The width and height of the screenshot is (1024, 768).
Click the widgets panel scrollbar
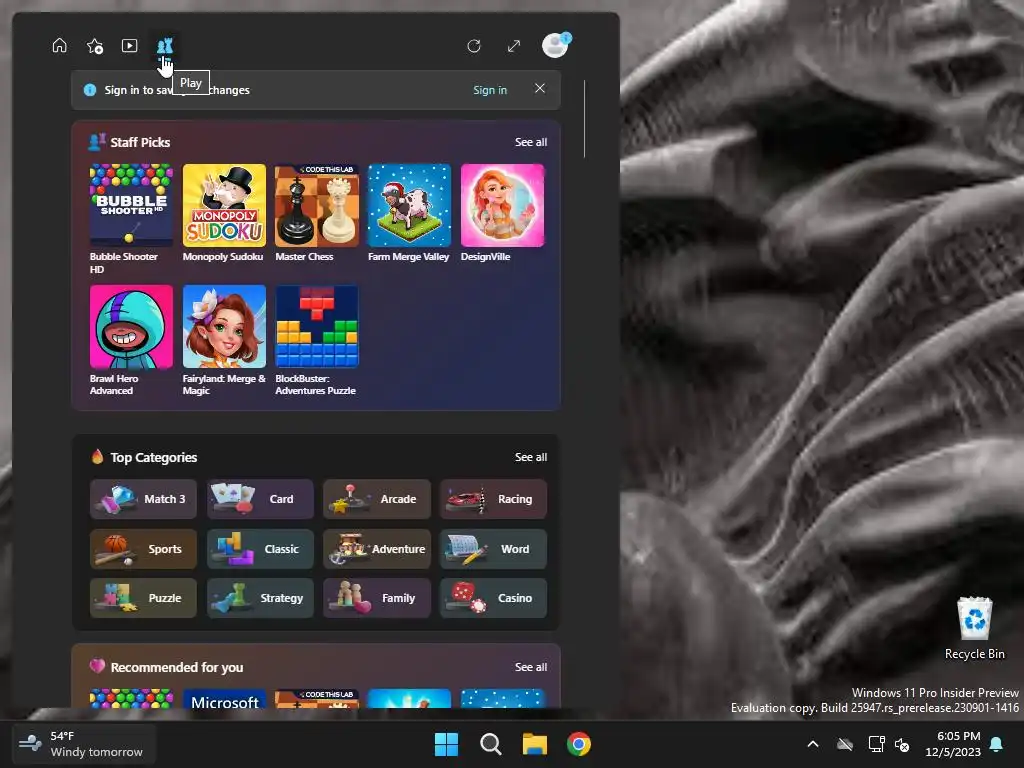[584, 119]
